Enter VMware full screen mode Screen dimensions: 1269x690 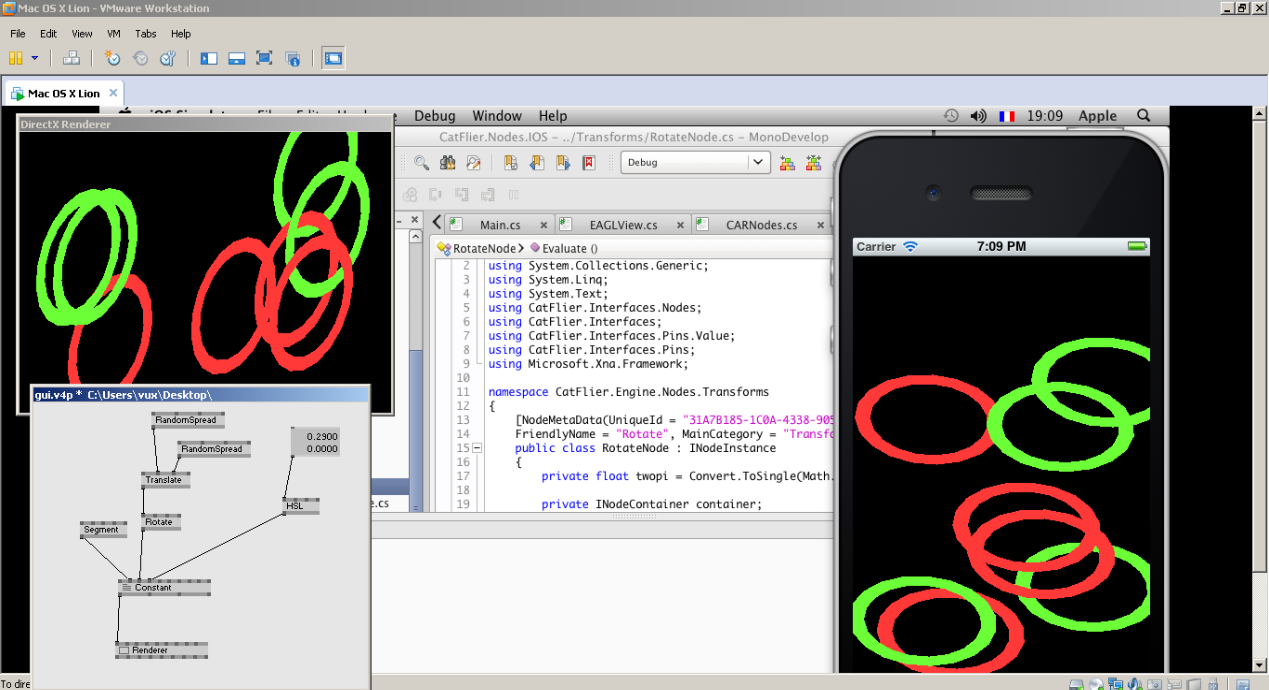[264, 58]
